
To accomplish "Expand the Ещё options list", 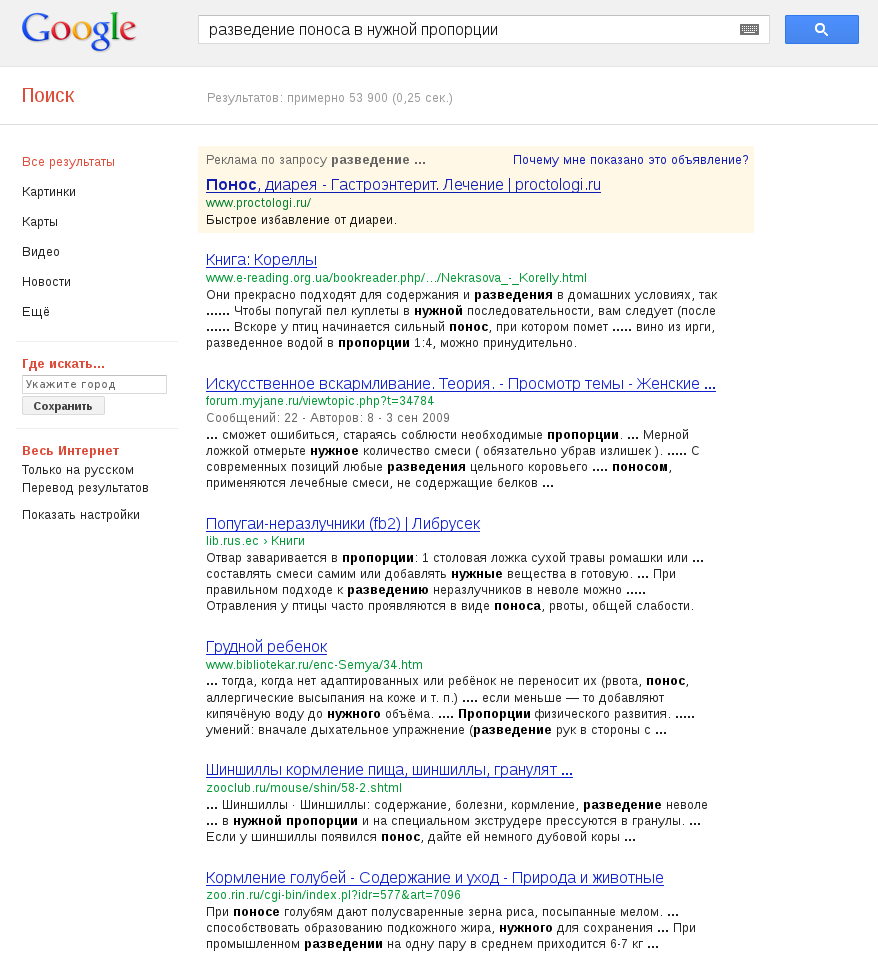I will click(x=36, y=312).
